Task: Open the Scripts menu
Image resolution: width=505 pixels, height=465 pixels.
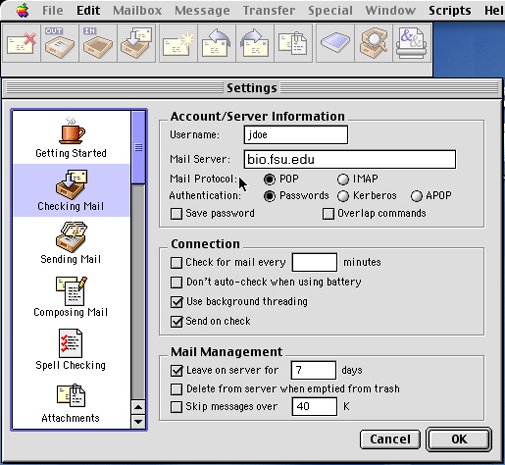Action: click(450, 10)
